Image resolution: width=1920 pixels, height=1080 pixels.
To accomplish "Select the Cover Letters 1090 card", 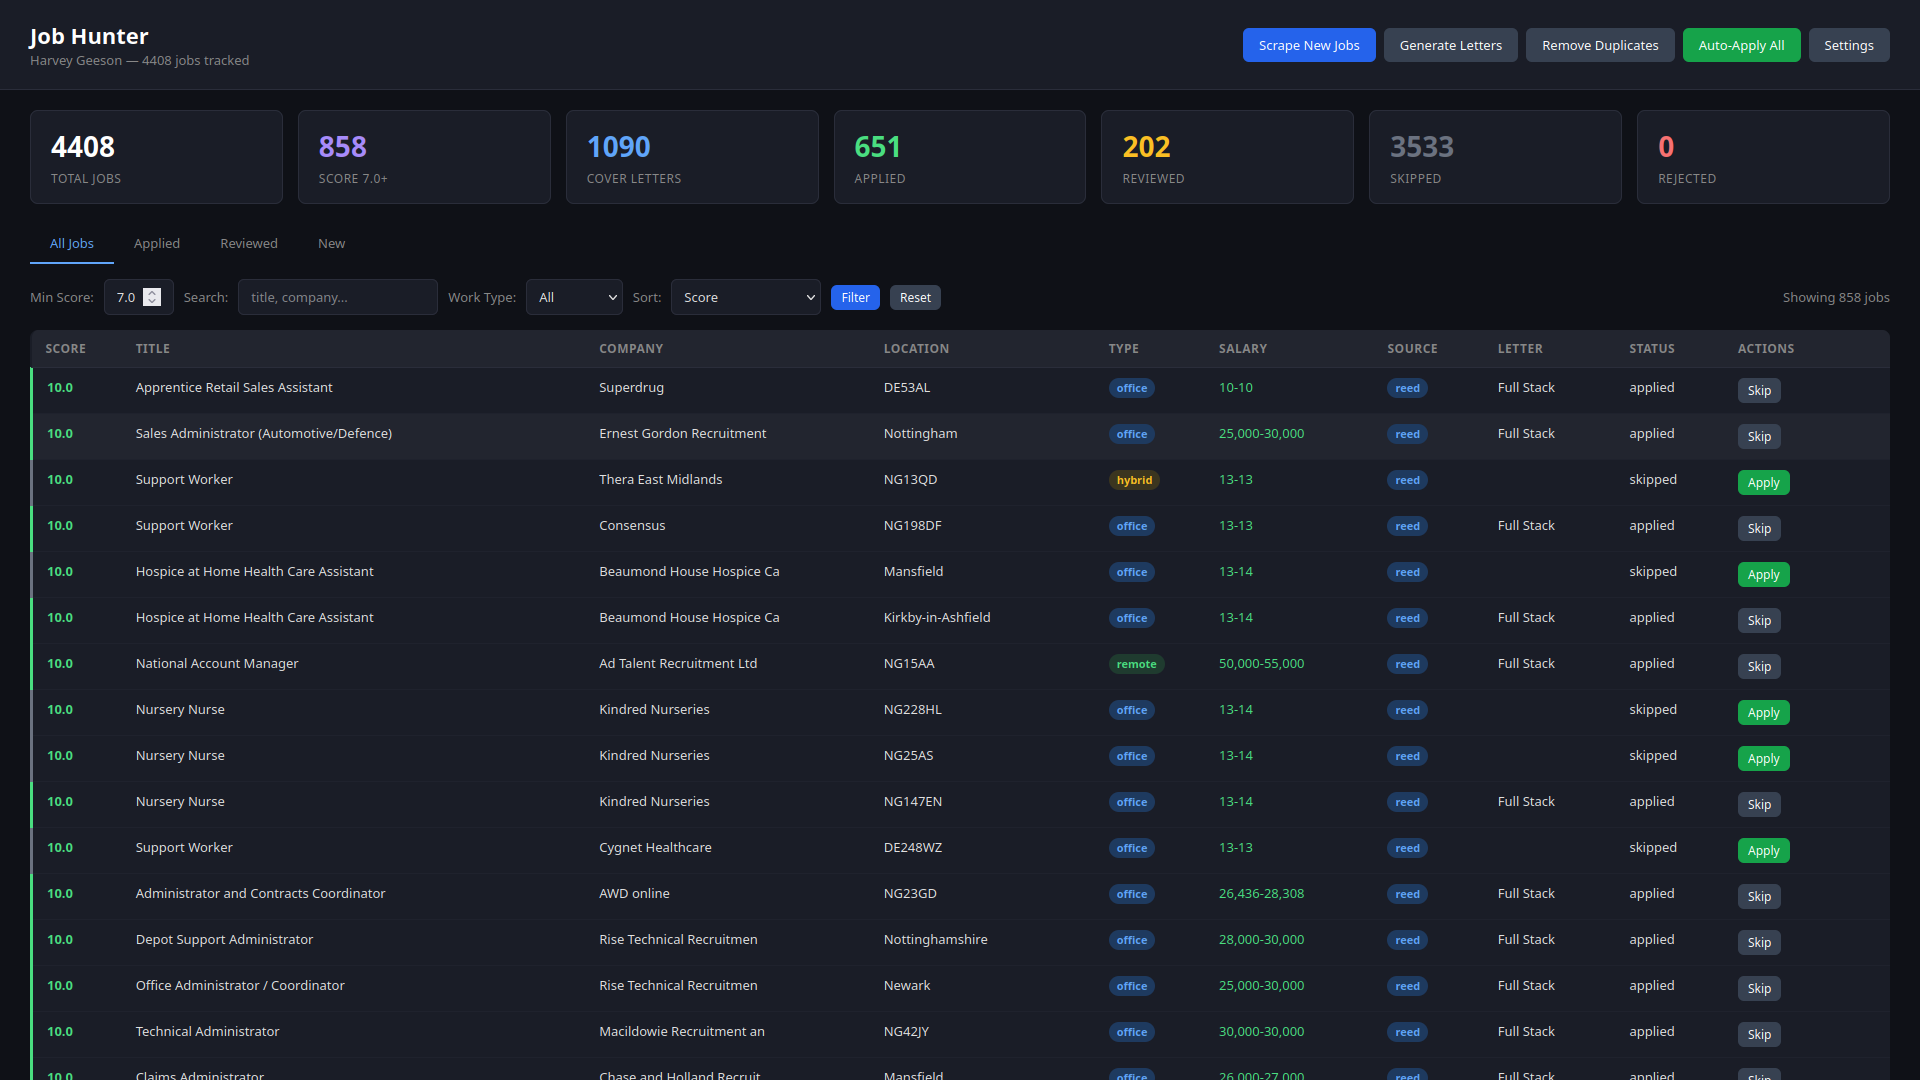I will (692, 157).
